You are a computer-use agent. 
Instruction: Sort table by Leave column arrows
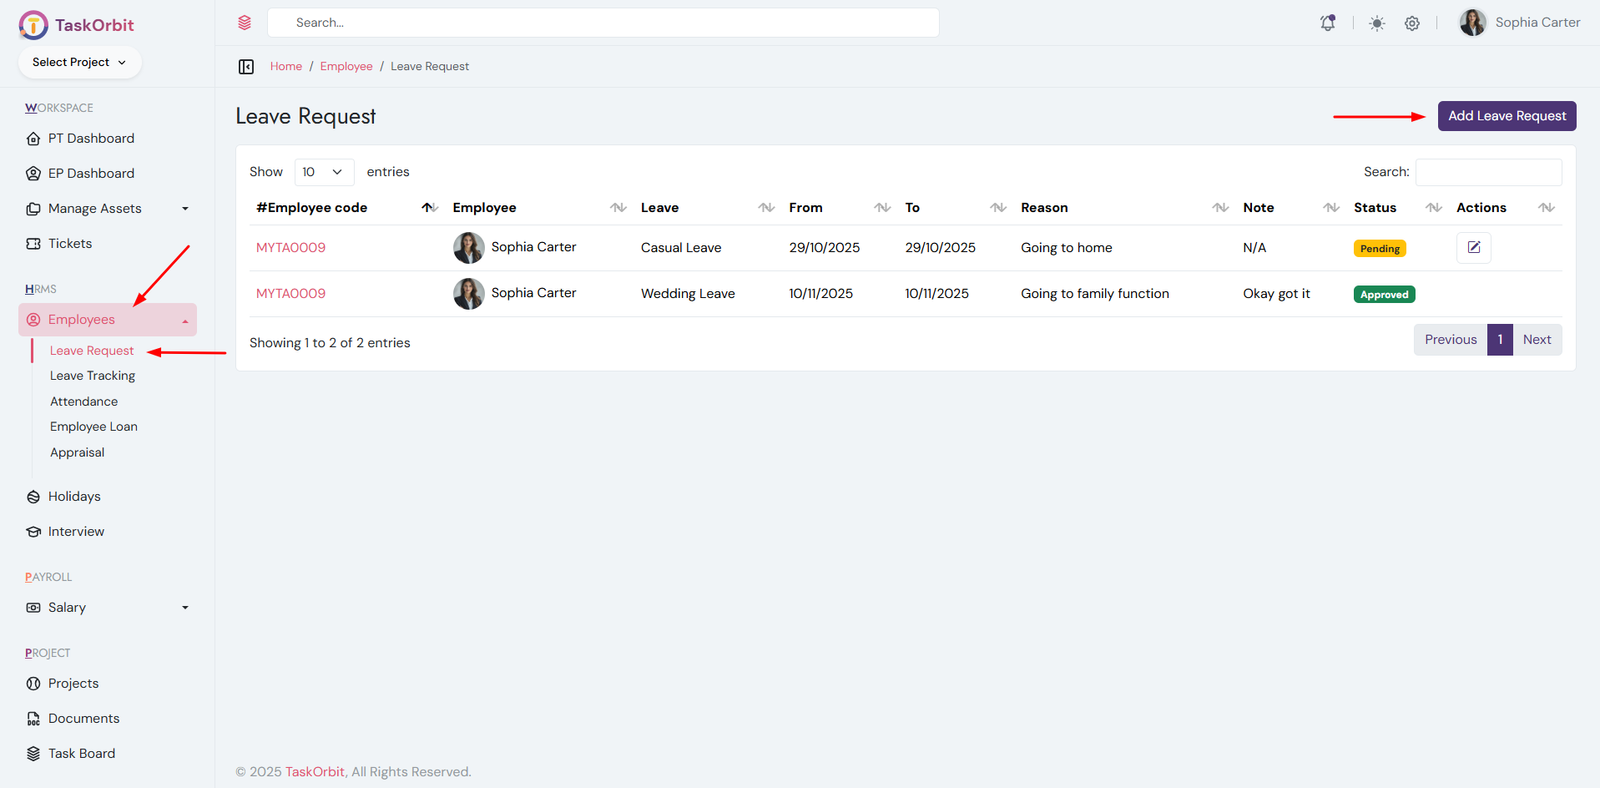coord(766,207)
